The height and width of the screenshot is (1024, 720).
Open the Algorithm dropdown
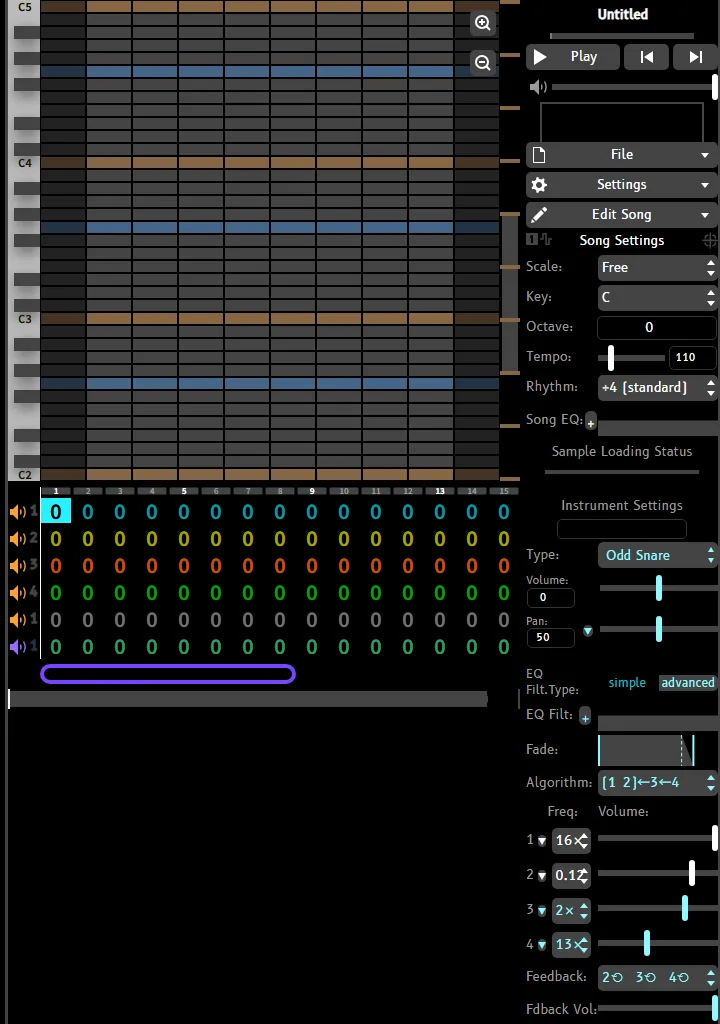657,782
